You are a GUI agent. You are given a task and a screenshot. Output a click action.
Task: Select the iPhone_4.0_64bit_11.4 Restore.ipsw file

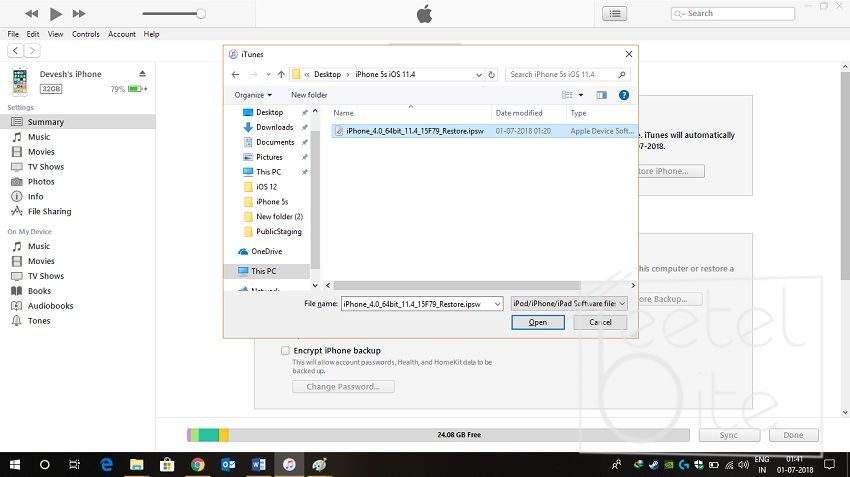413,131
